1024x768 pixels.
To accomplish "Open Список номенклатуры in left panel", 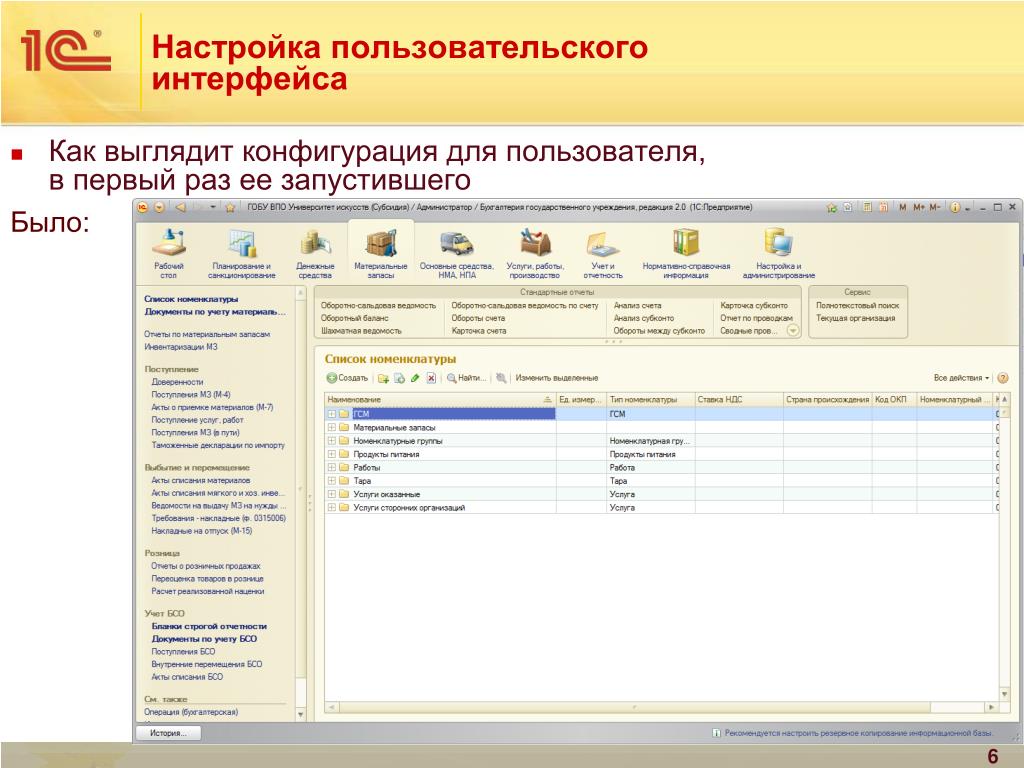I will point(191,299).
